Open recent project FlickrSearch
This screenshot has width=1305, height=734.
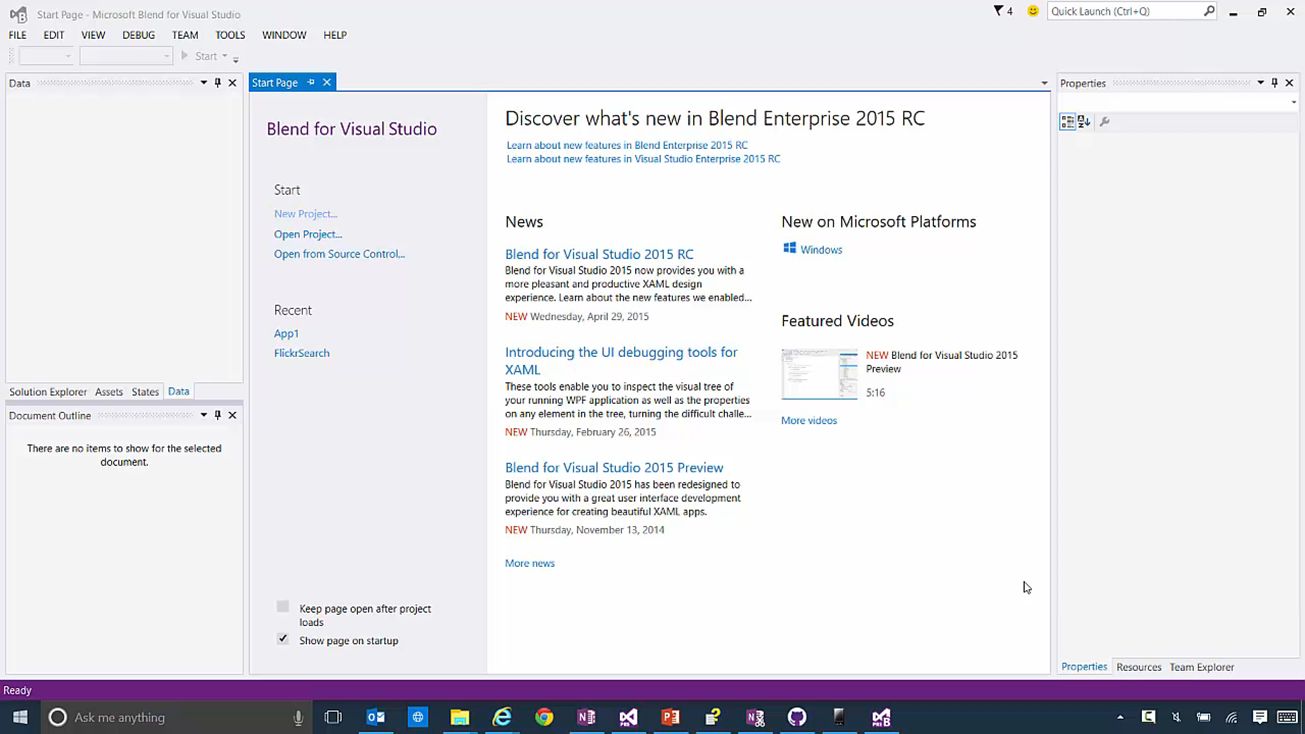point(302,353)
